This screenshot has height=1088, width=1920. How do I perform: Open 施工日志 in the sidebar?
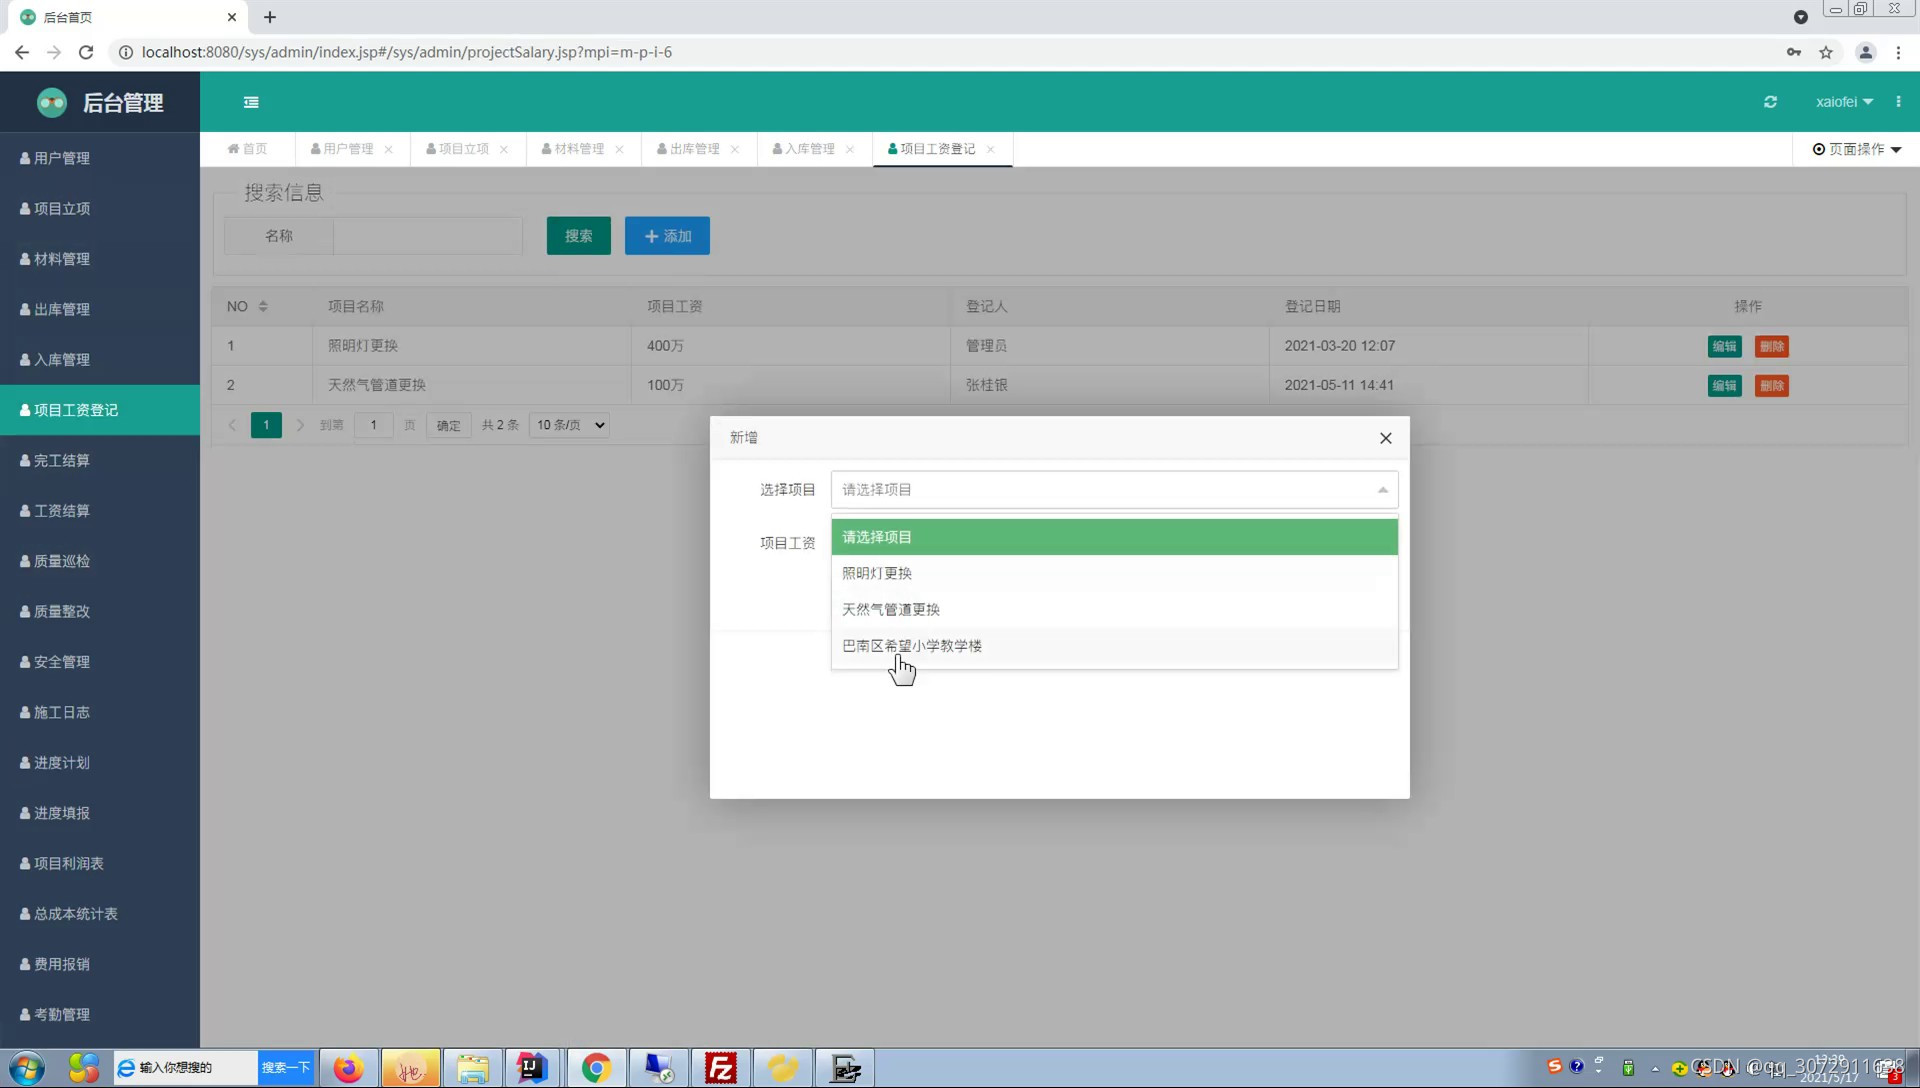[100, 712]
